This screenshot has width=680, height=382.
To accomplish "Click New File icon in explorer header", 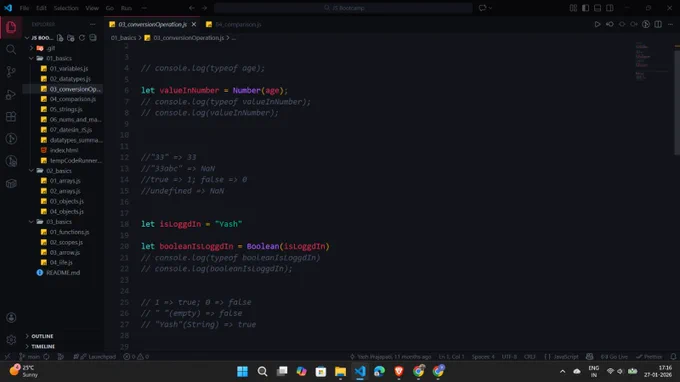I will click(60, 38).
